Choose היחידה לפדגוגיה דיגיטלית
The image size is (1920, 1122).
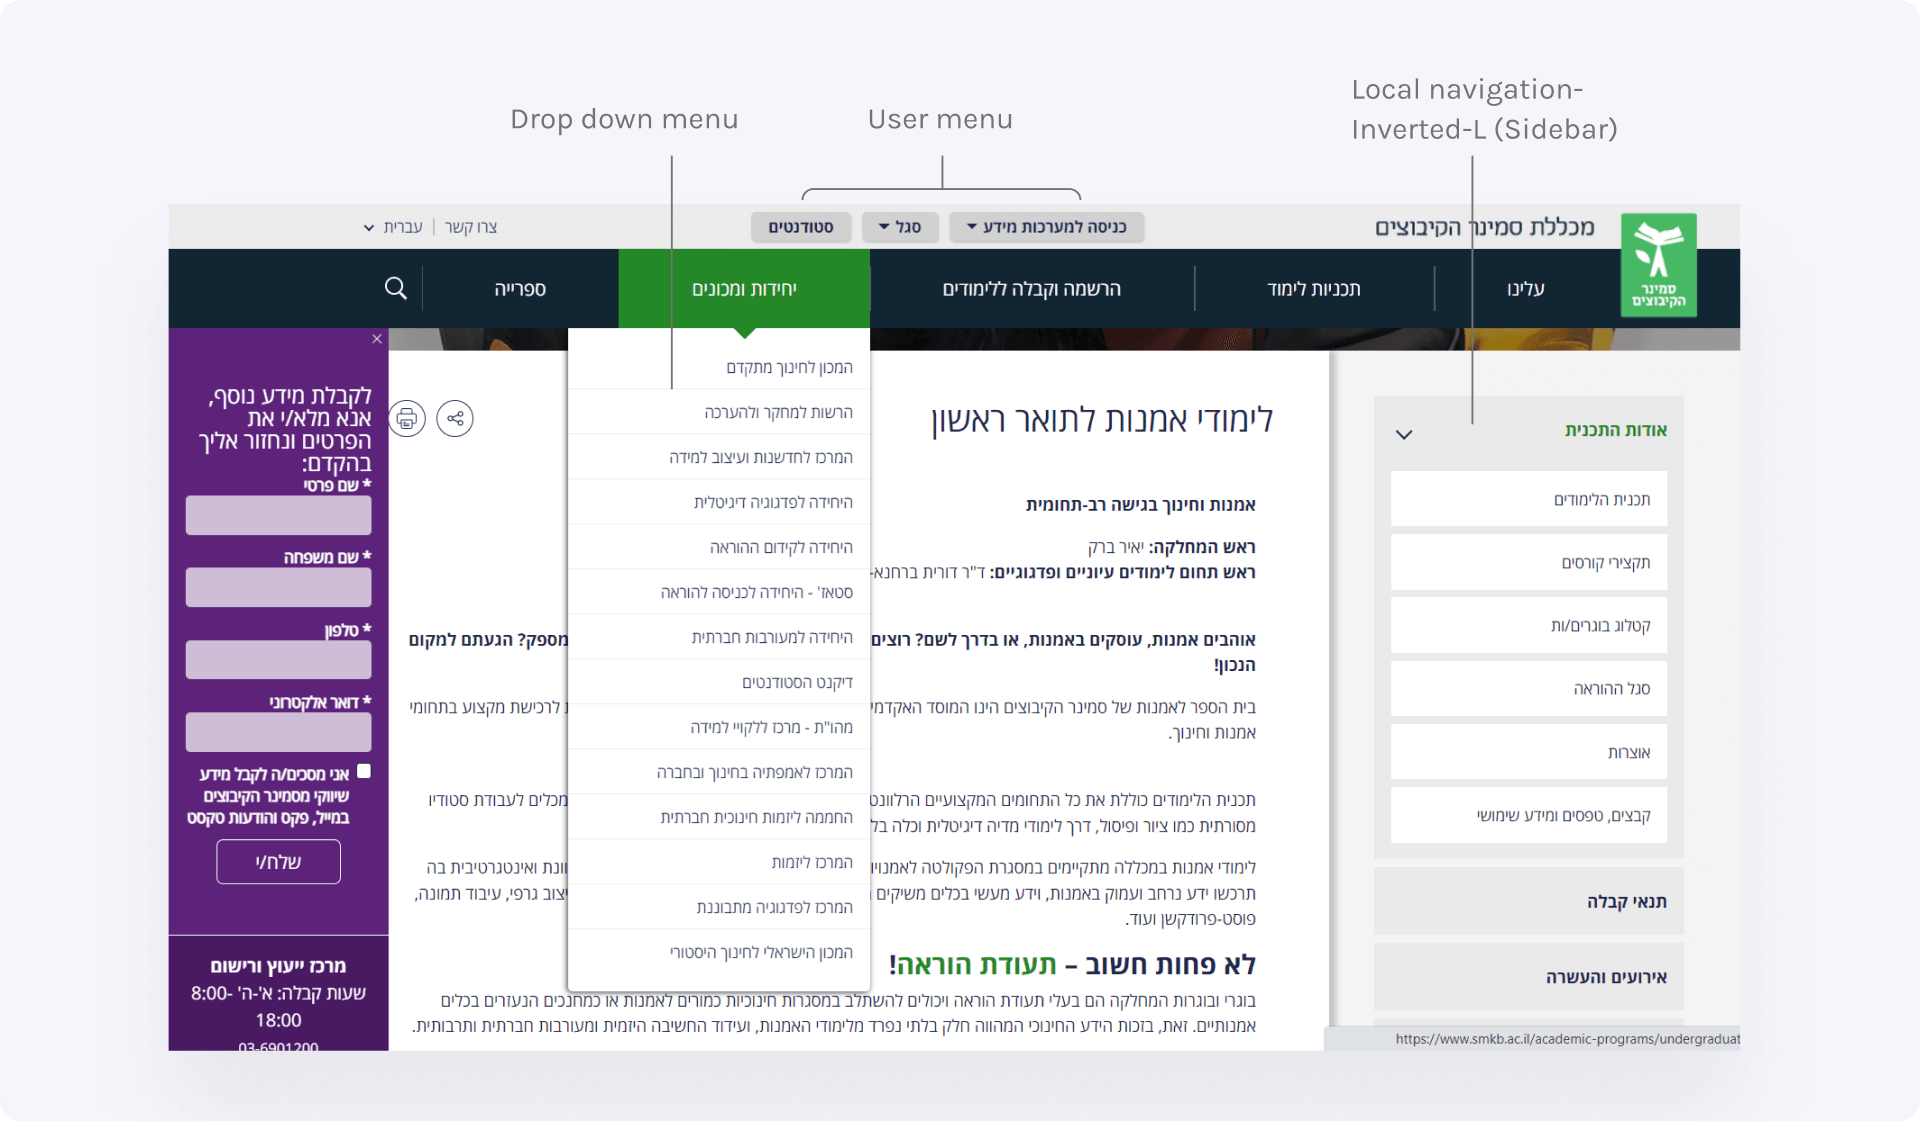[719, 502]
